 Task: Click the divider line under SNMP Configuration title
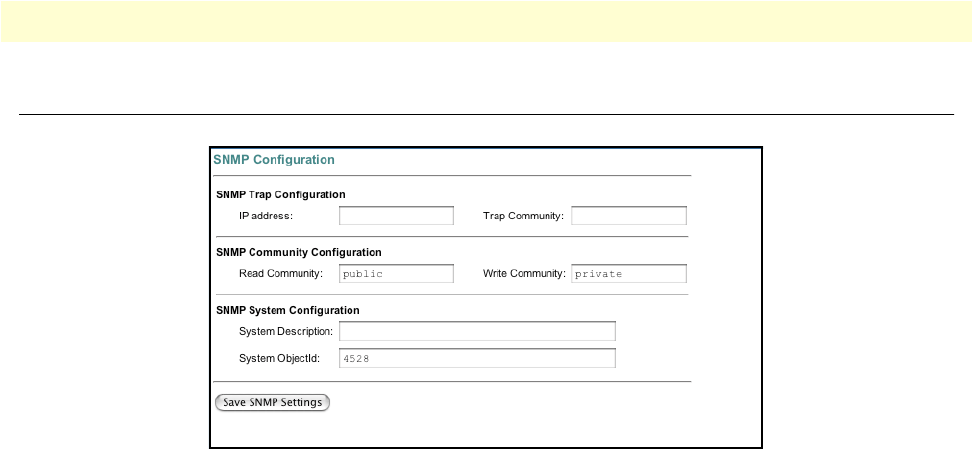pyautogui.click(x=452, y=176)
